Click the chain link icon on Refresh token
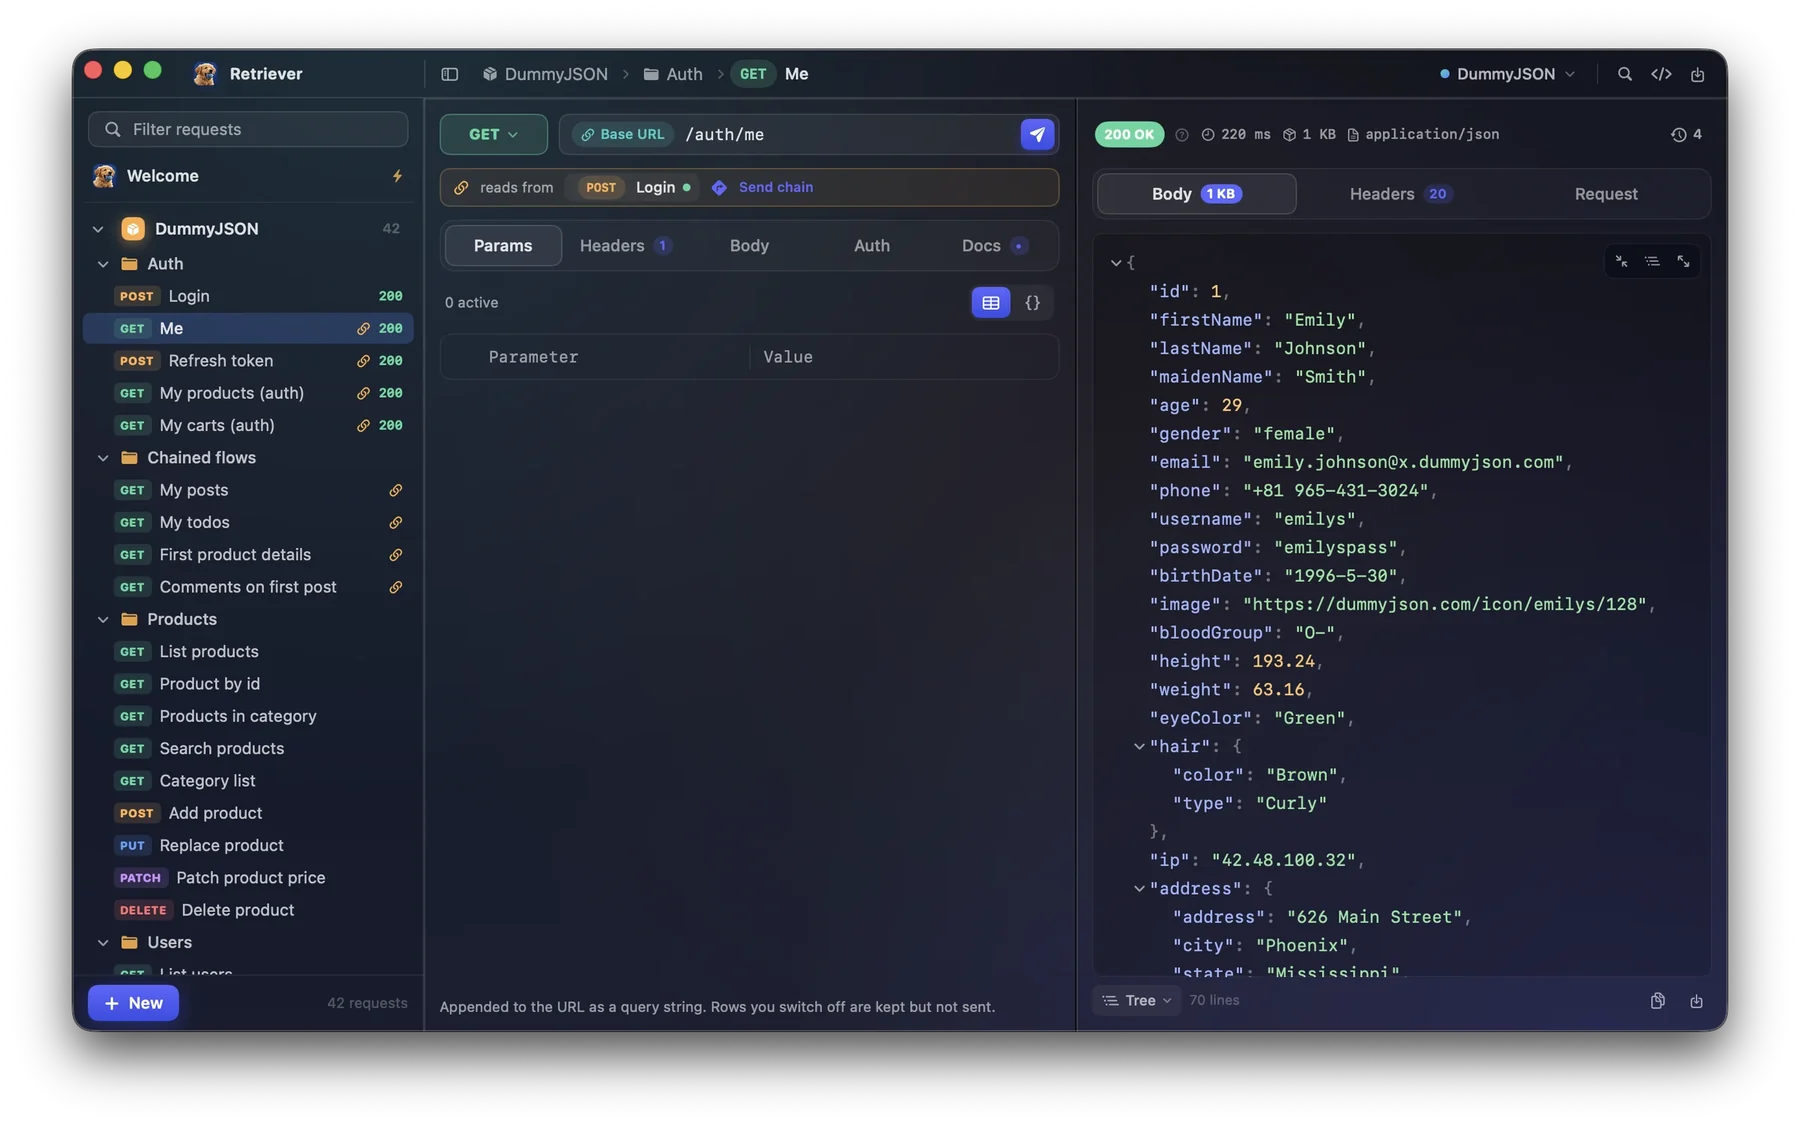Image resolution: width=1800 pixels, height=1127 pixels. tap(363, 361)
